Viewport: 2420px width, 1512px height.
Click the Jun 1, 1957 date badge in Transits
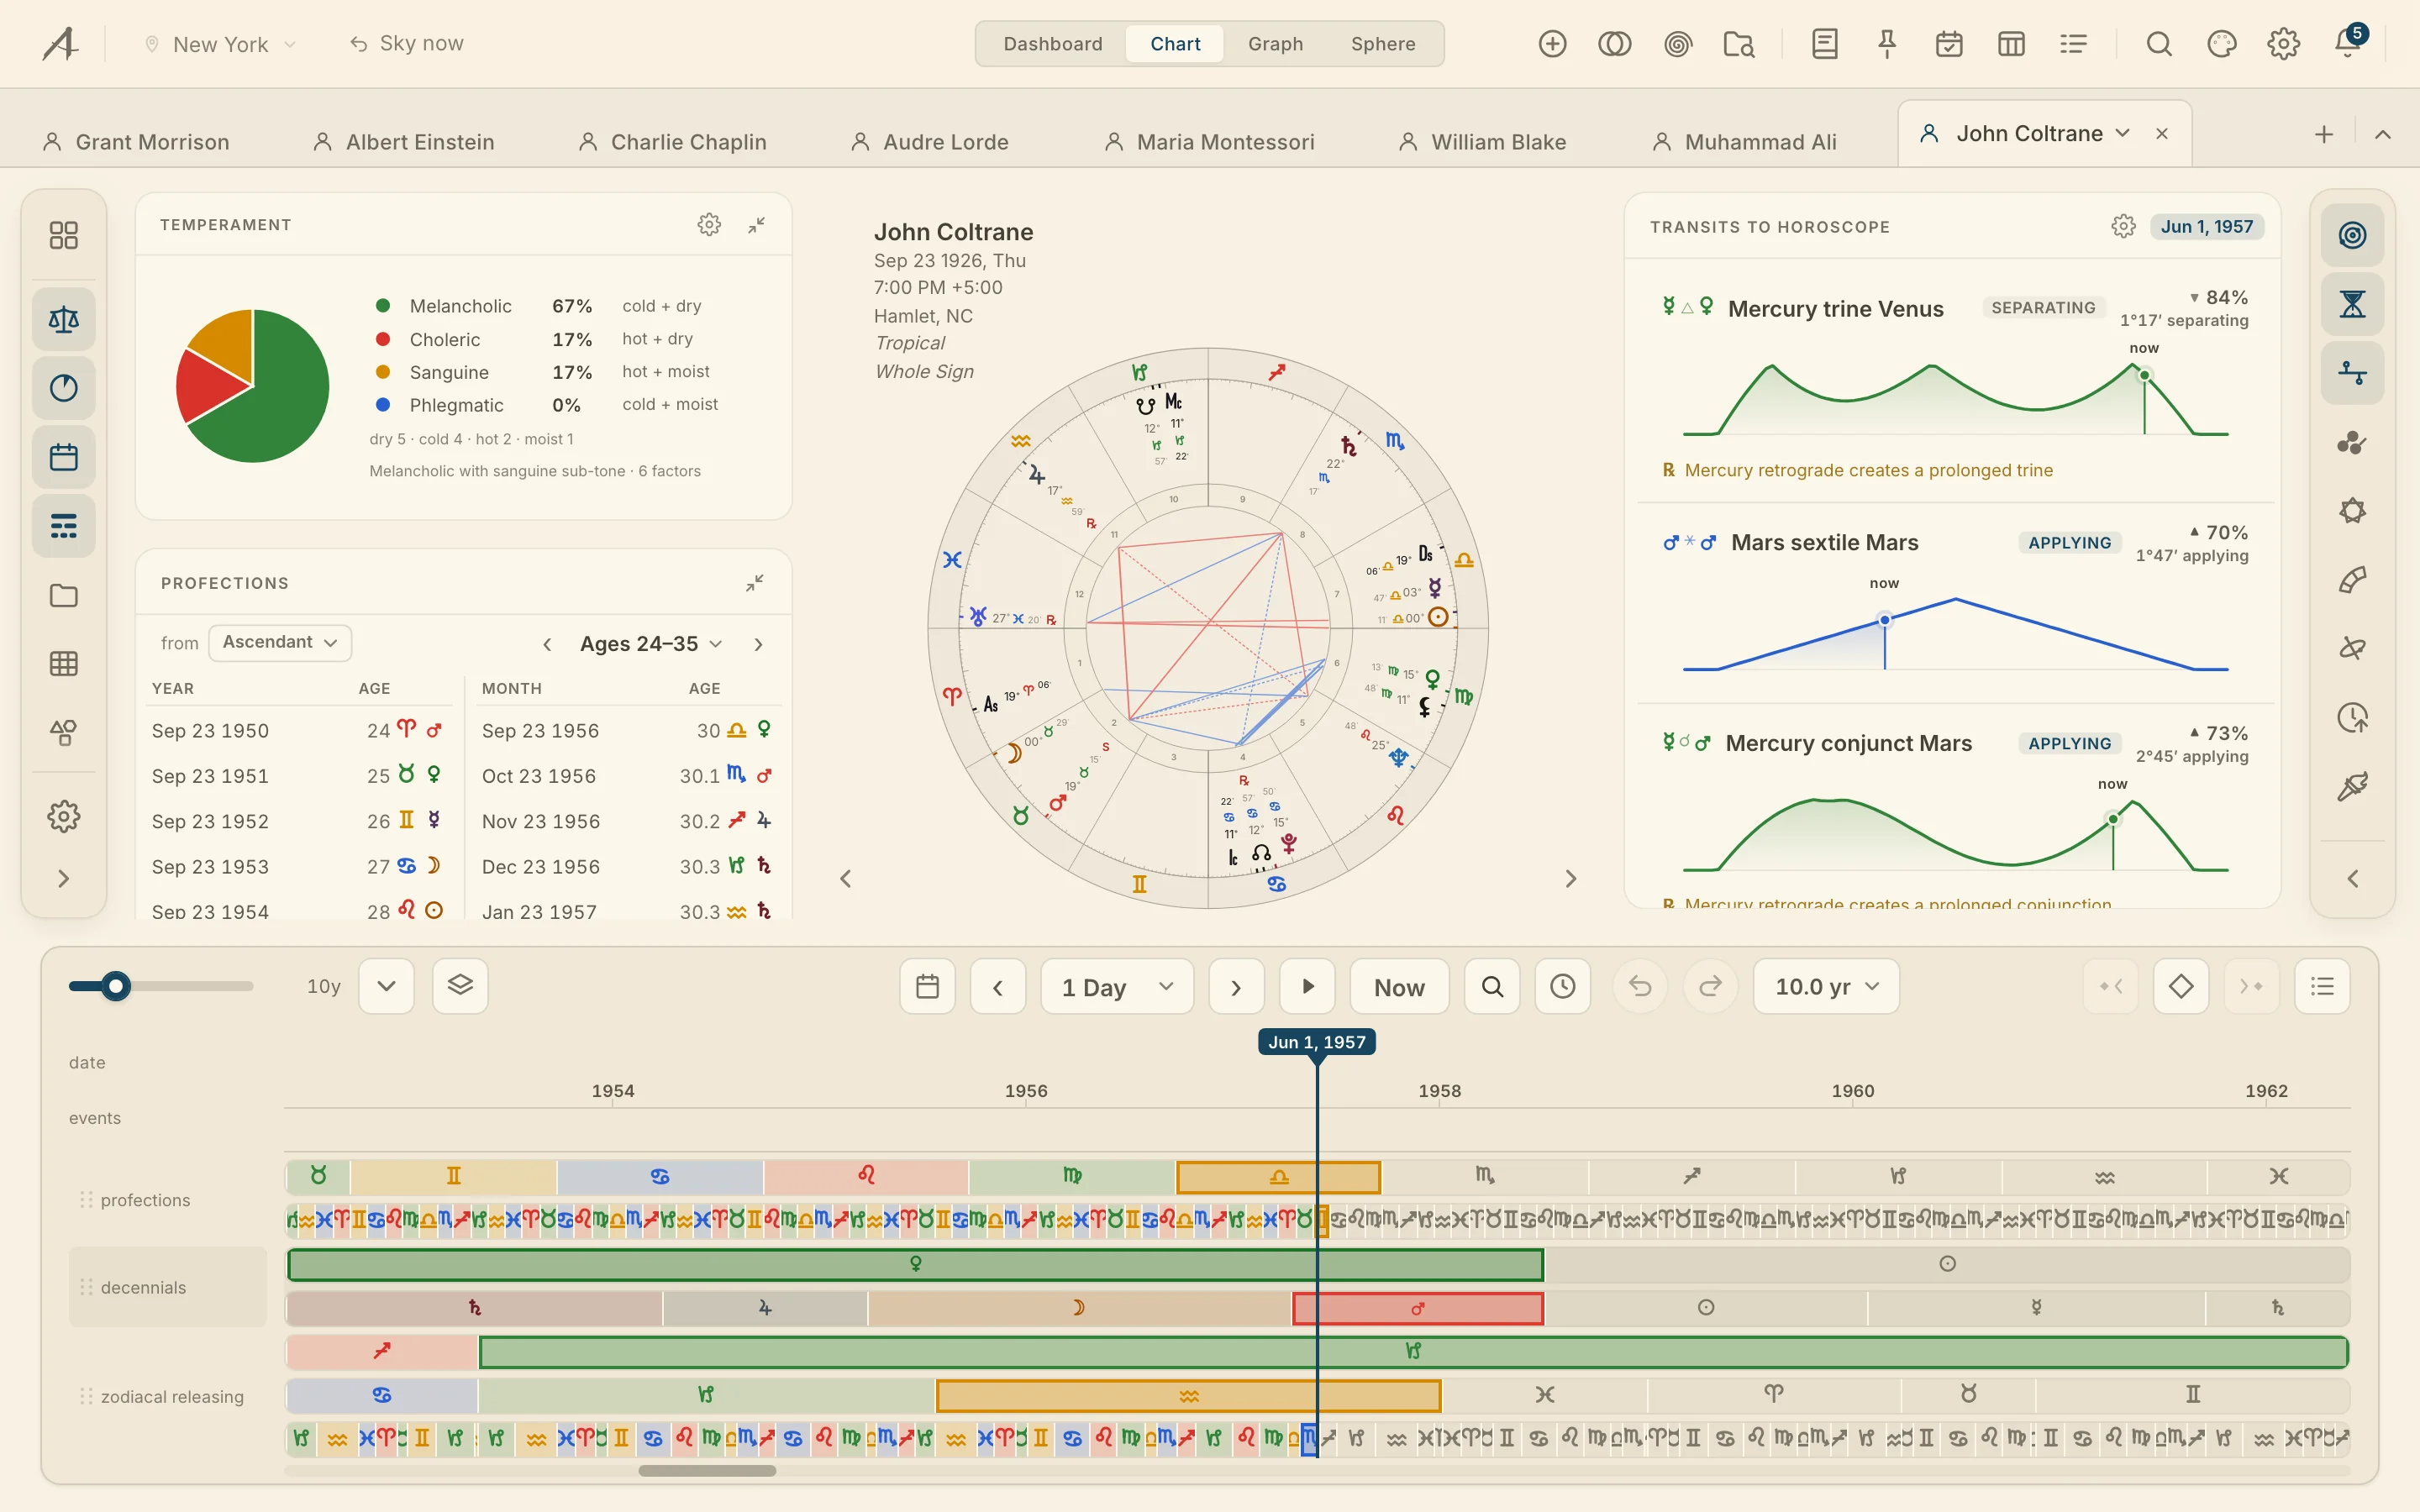point(2206,227)
